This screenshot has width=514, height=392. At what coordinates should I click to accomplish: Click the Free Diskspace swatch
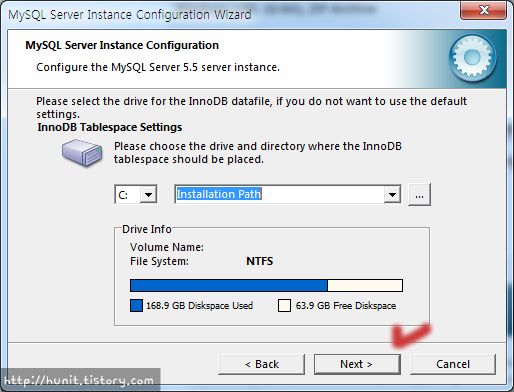[284, 305]
